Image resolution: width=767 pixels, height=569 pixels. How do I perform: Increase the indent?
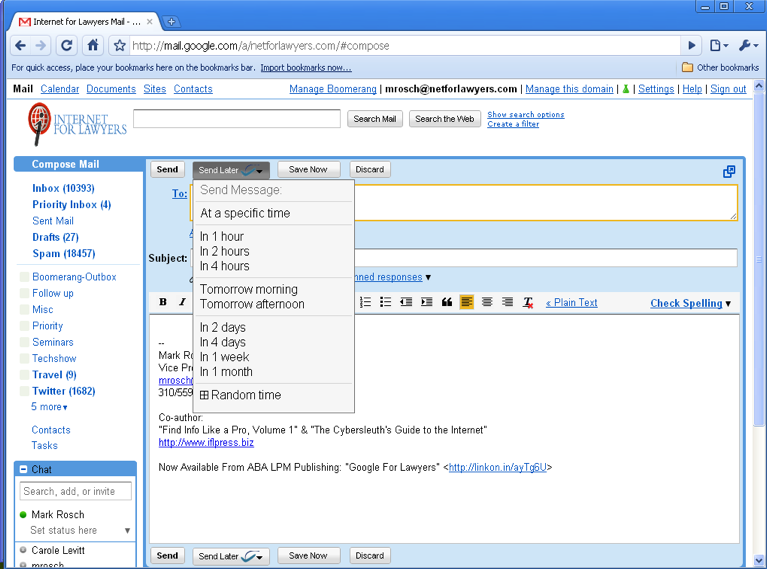coord(427,302)
